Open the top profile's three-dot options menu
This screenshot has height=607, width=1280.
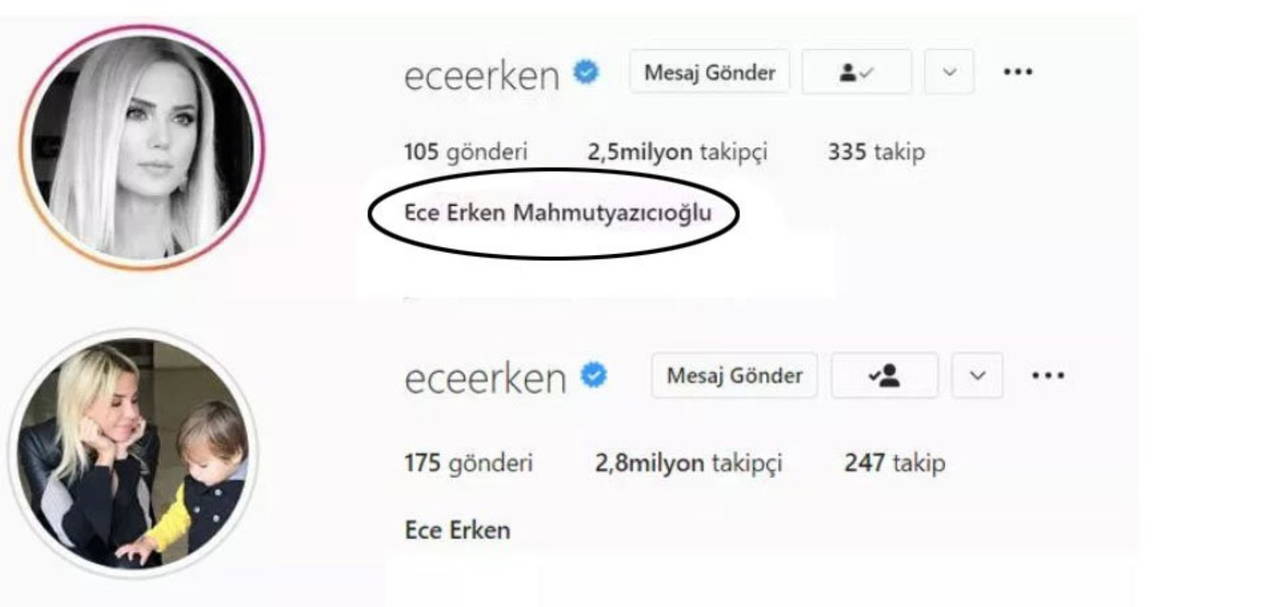(x=1017, y=73)
